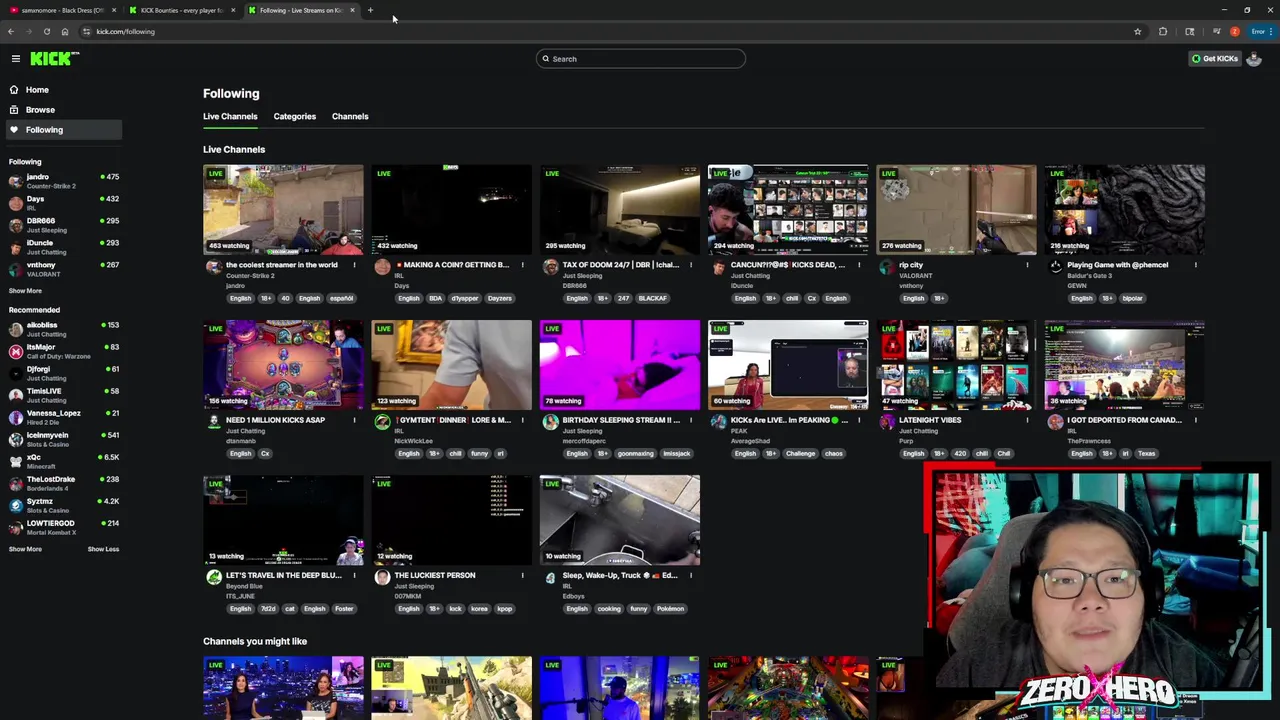Open options menu for 'MAKING A COIN' stream
Viewport: 1280px width, 720px height.
click(x=522, y=265)
